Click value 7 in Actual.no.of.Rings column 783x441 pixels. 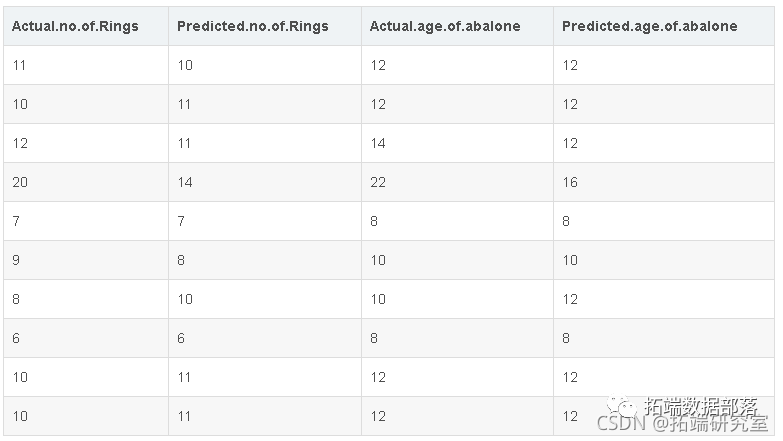coord(16,221)
